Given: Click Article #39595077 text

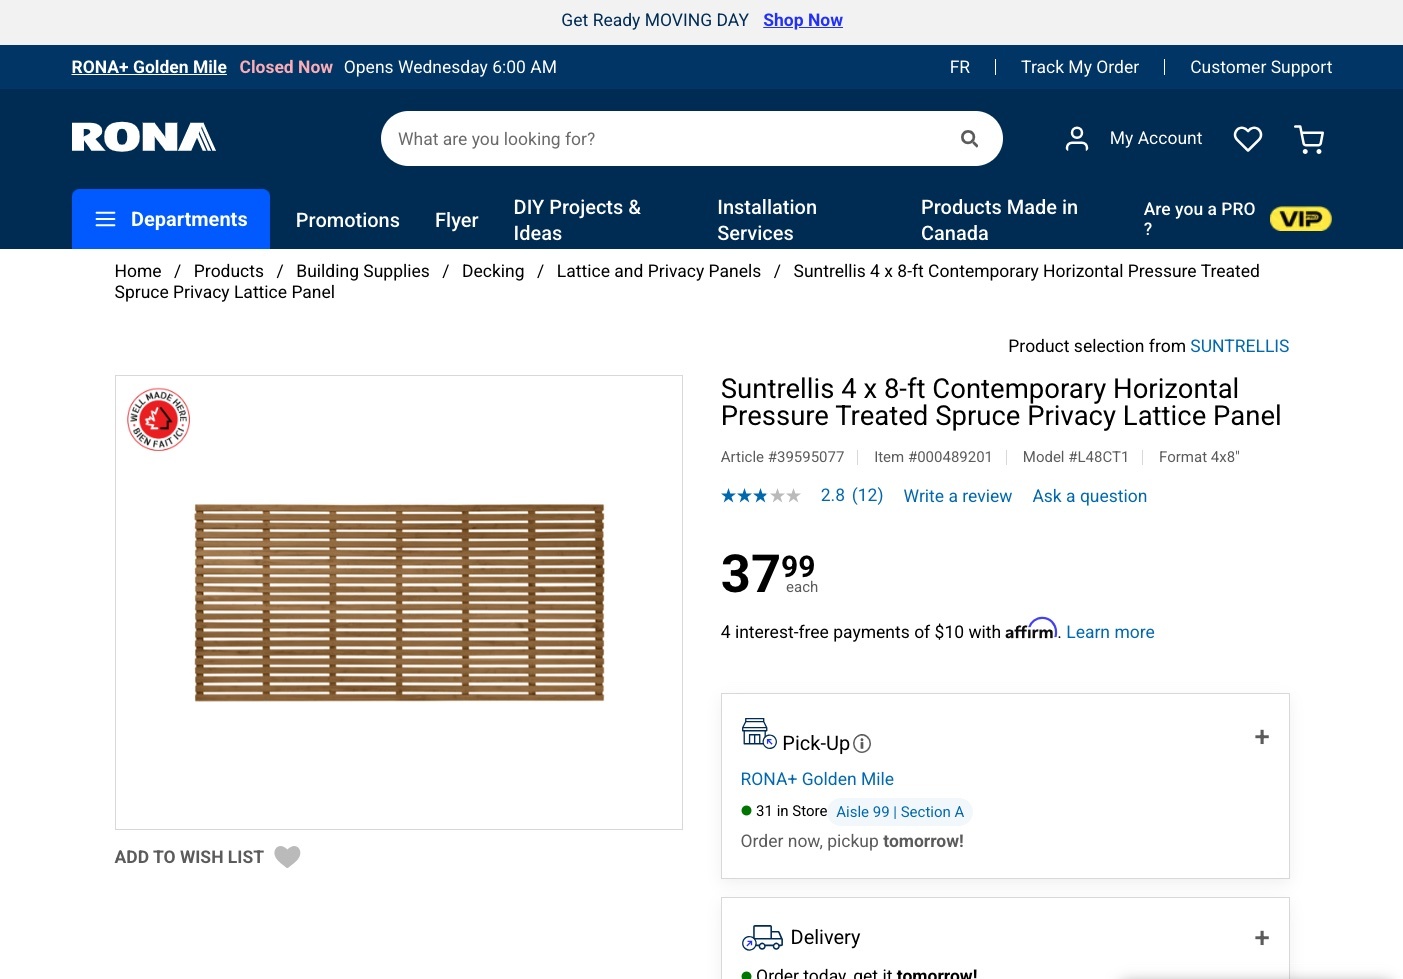Looking at the screenshot, I should [783, 457].
